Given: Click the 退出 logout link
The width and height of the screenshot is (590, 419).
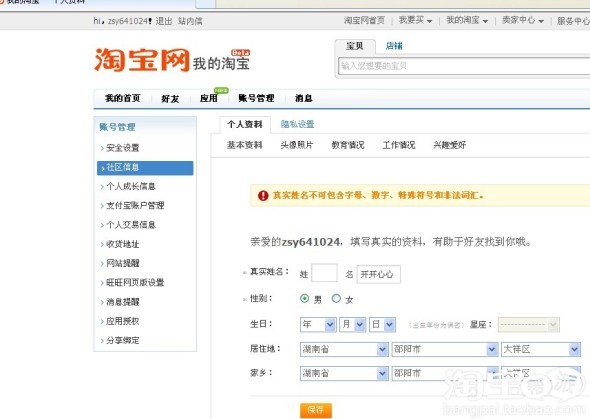Looking at the screenshot, I should coord(164,21).
